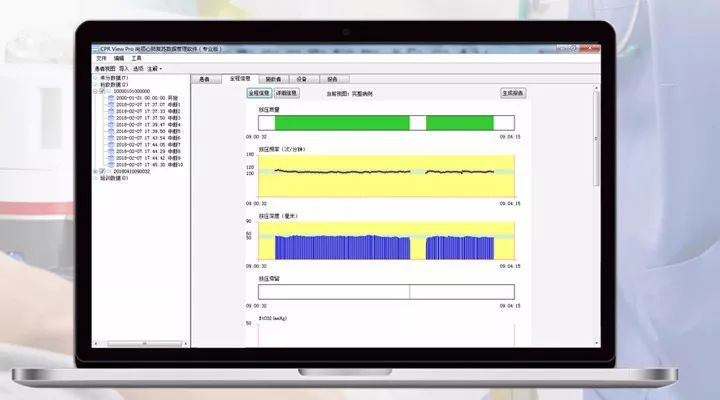Toggle checkbox for patient 20180410090032
The height and width of the screenshot is (400, 720).
[103, 171]
